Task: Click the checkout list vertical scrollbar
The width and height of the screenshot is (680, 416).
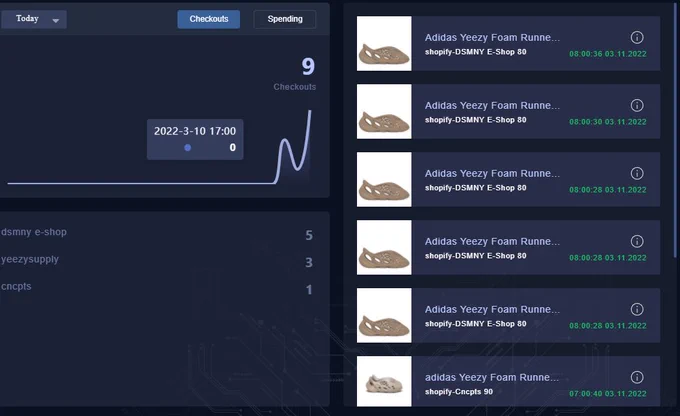Action: [676, 130]
